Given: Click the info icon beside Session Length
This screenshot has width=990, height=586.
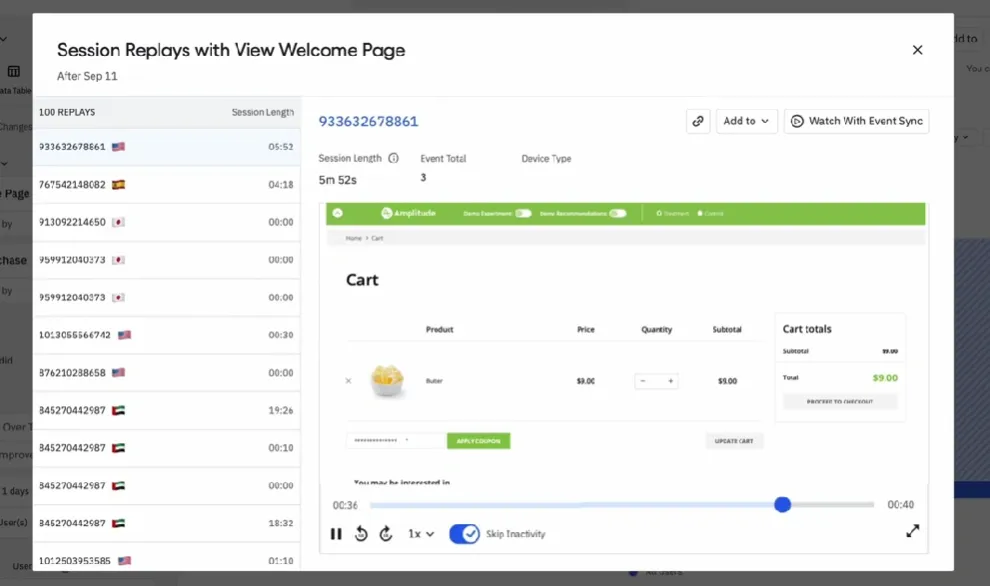Looking at the screenshot, I should click(x=393, y=158).
